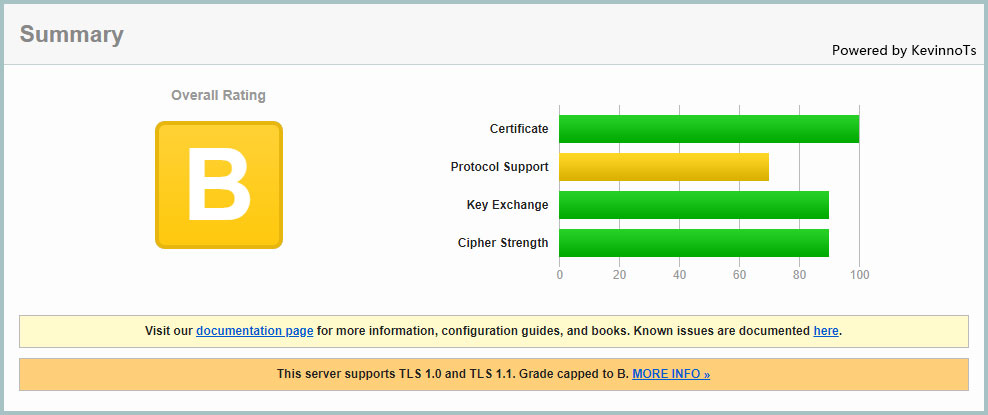Click the 'Overall Rating' label

click(219, 96)
